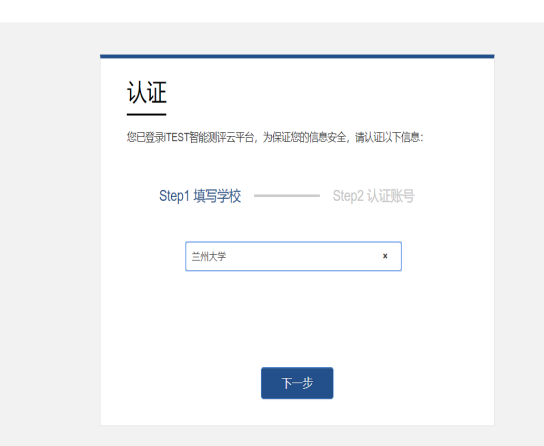
Task: Click the 兰州大学 text inside the input
Action: (x=209, y=257)
